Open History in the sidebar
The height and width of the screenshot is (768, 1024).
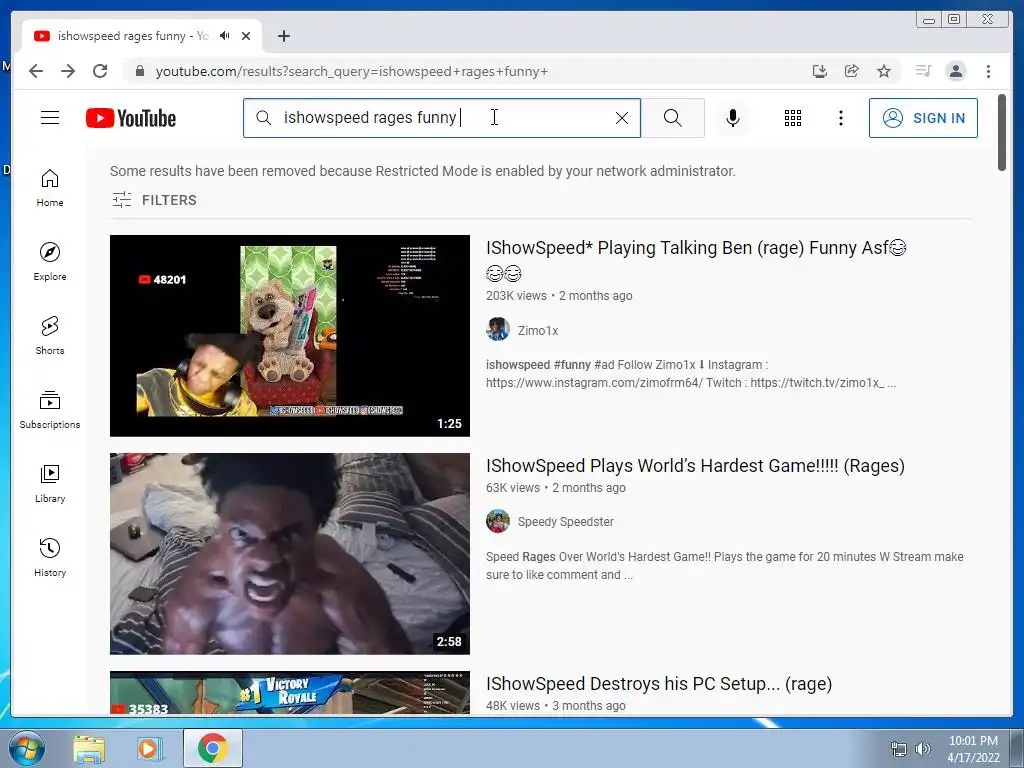50,557
